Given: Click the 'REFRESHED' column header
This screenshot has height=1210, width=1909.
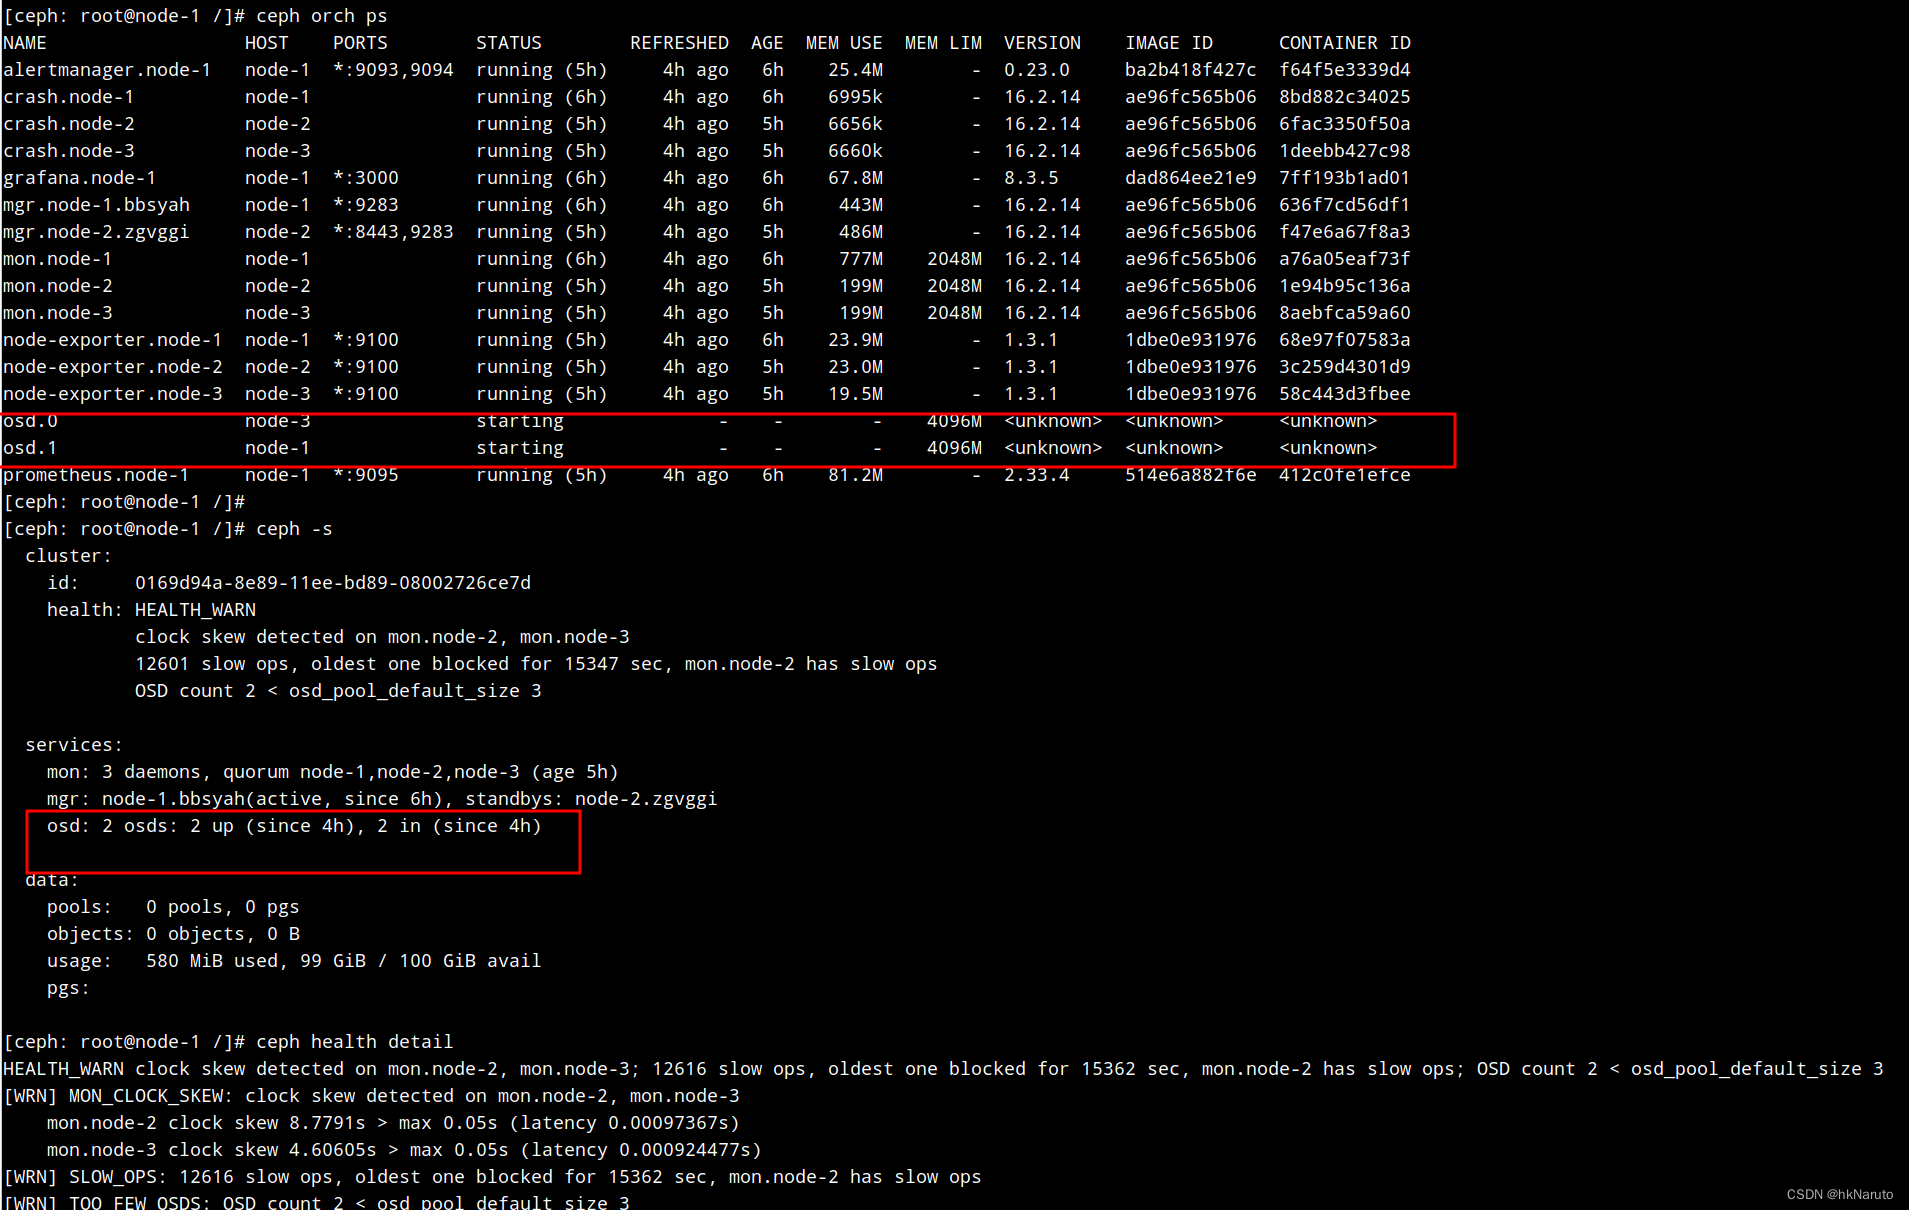Looking at the screenshot, I should [679, 43].
